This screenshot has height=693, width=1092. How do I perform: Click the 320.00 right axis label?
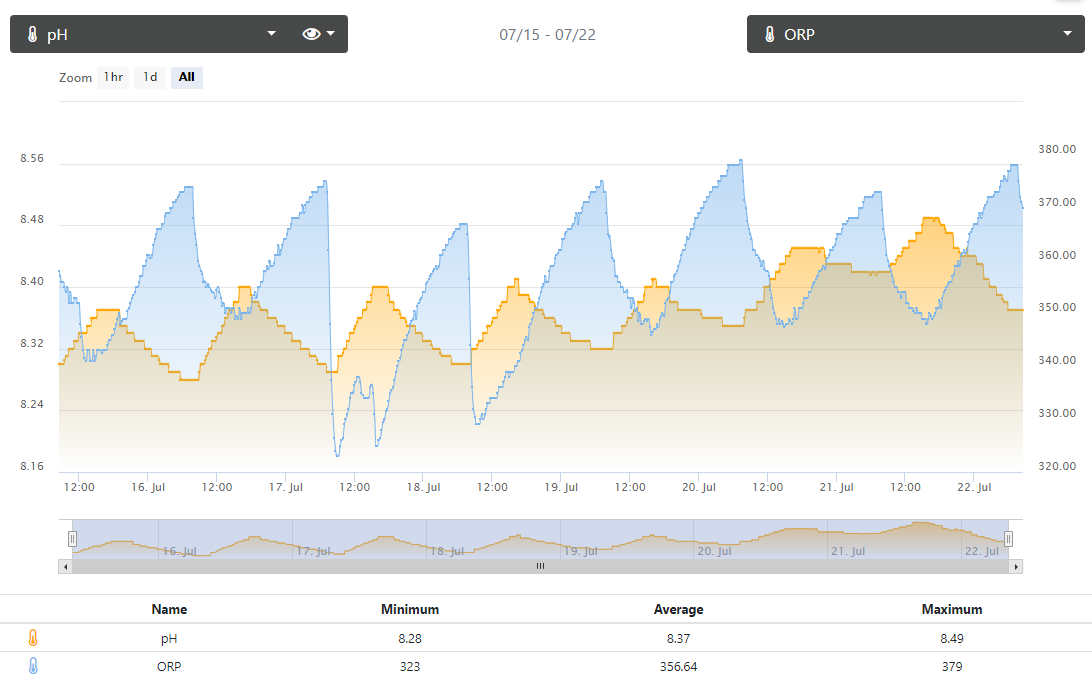tap(1057, 466)
